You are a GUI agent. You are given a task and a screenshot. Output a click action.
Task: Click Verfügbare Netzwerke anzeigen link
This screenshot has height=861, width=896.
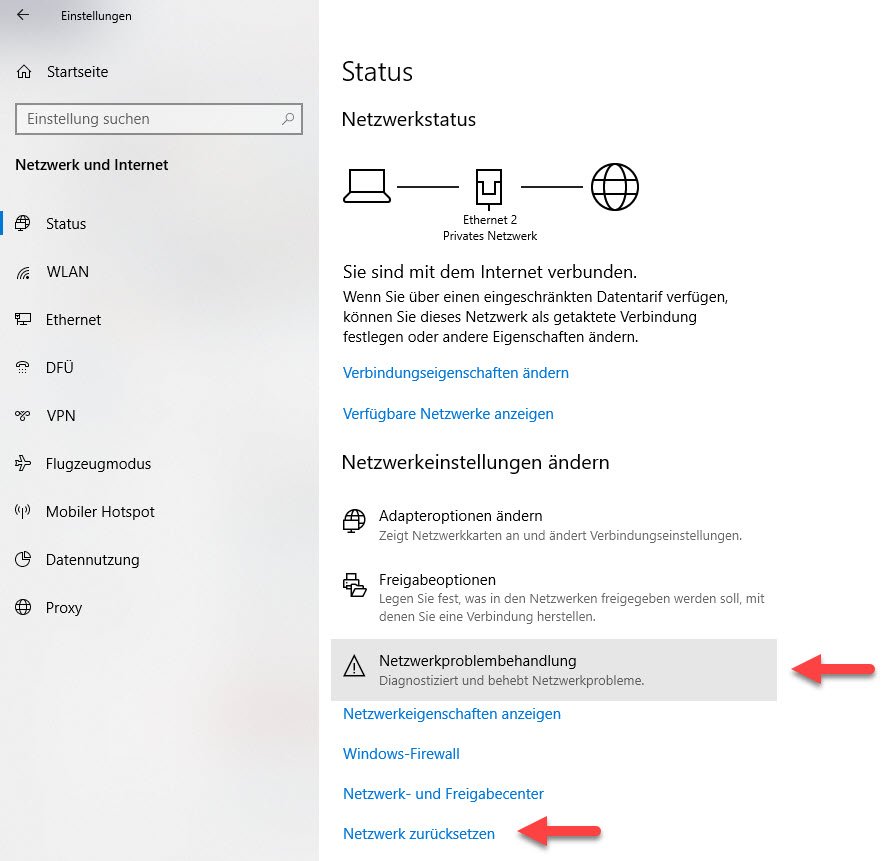point(448,414)
